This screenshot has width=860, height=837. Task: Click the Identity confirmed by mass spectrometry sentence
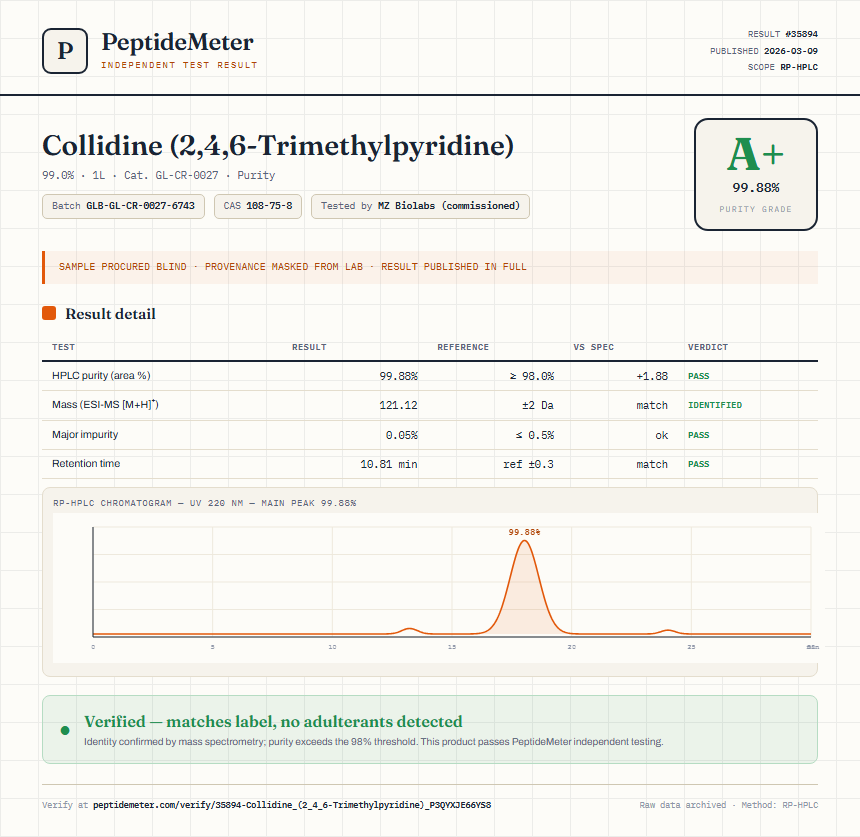(374, 742)
